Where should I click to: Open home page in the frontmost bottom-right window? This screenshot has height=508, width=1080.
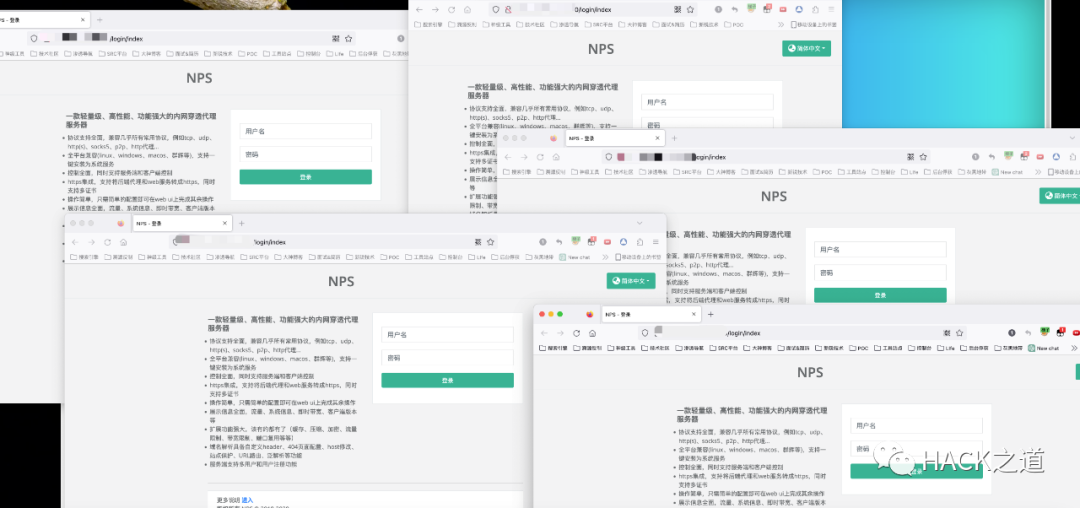(592, 333)
